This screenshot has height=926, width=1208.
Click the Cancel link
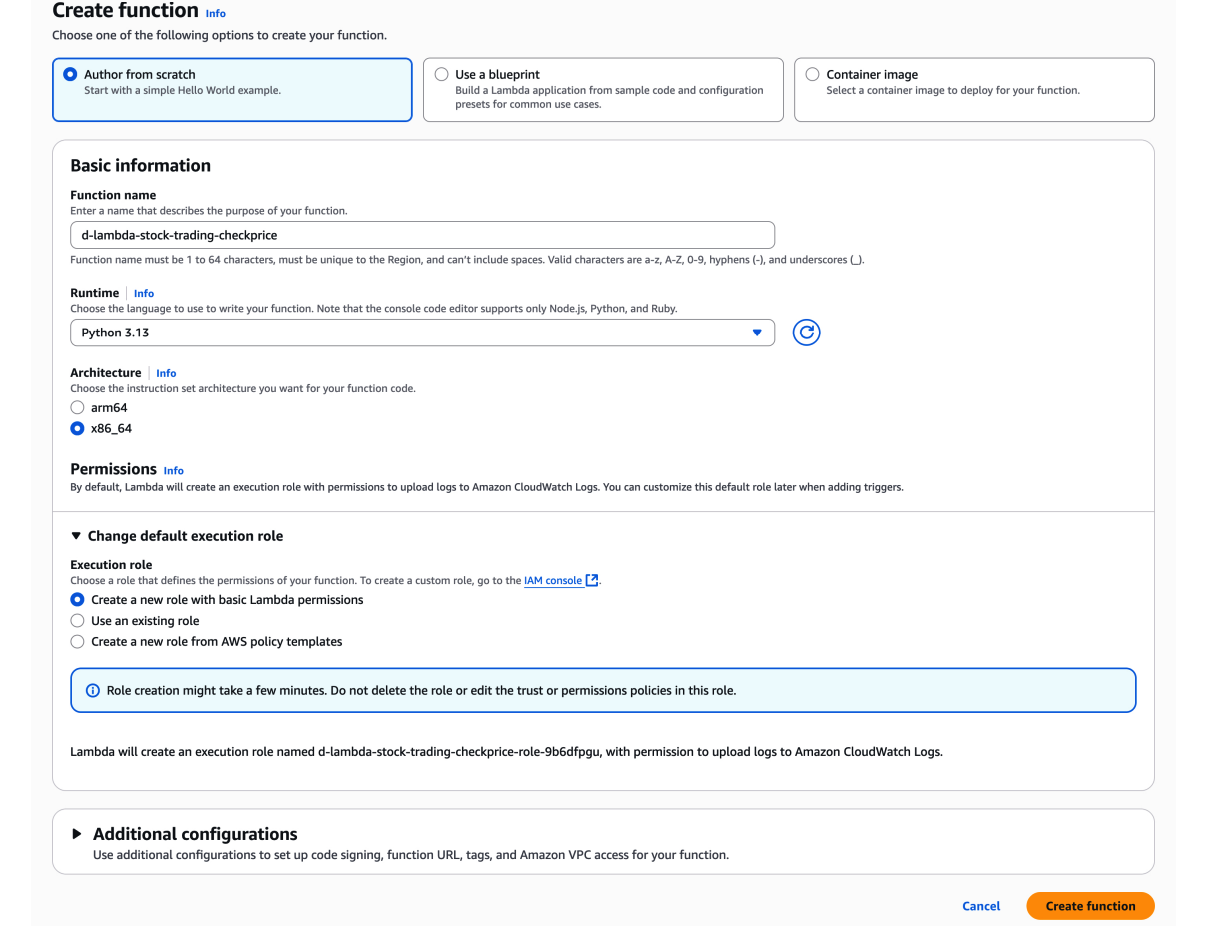[x=980, y=906]
